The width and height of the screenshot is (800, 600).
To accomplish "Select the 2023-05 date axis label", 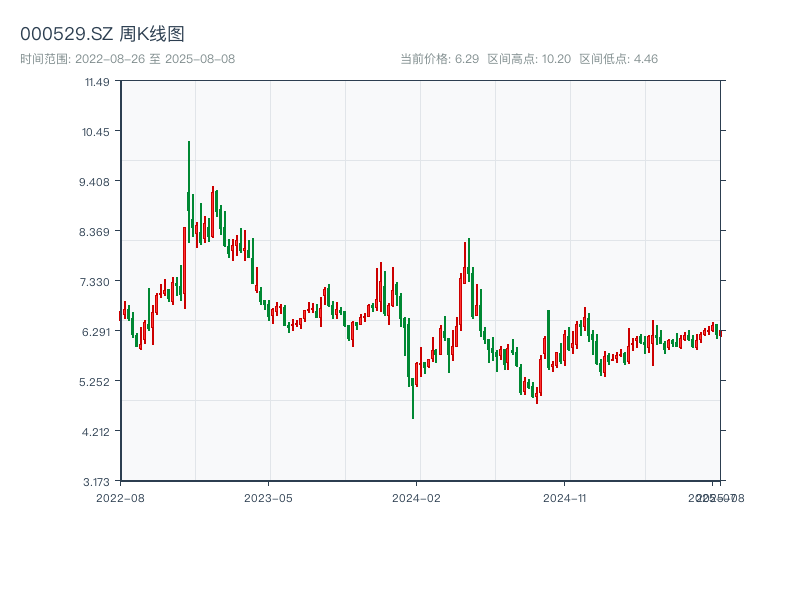I will click(268, 497).
